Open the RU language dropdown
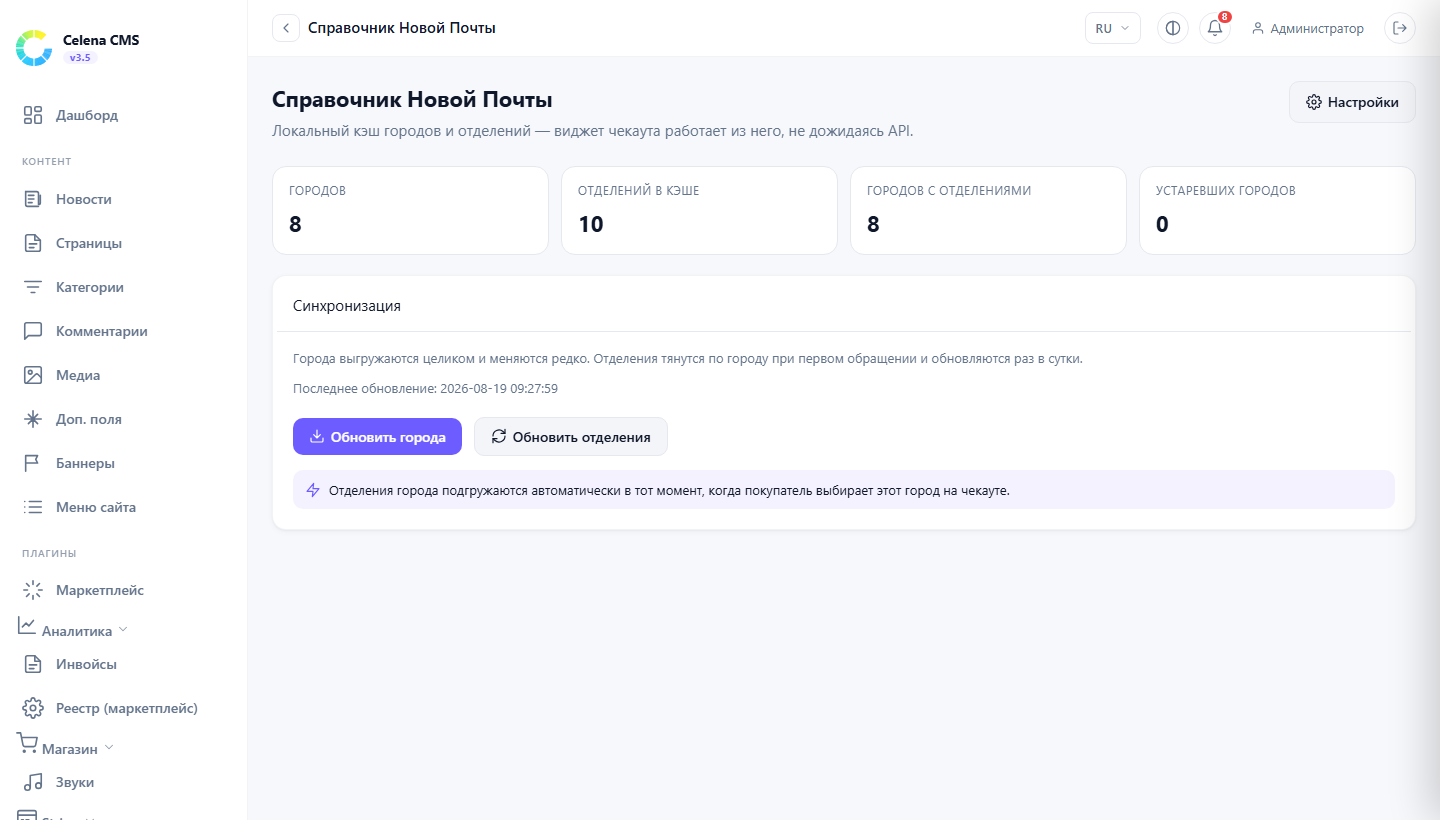 tap(1113, 28)
